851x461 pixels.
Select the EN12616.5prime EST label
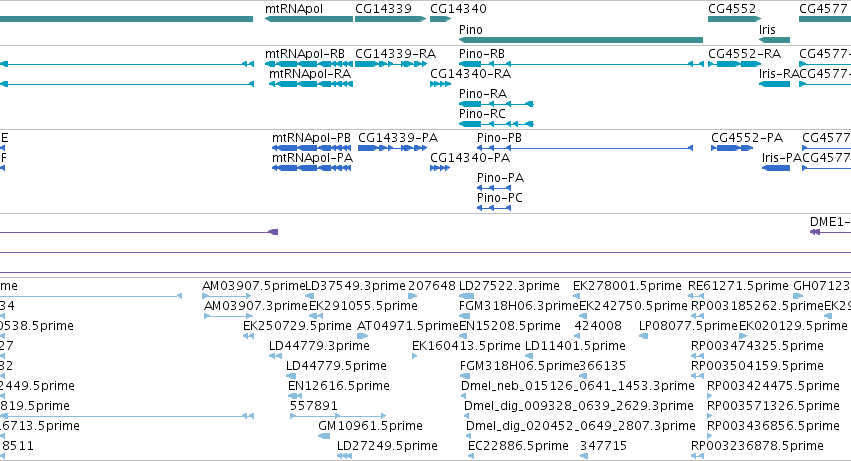click(x=339, y=387)
